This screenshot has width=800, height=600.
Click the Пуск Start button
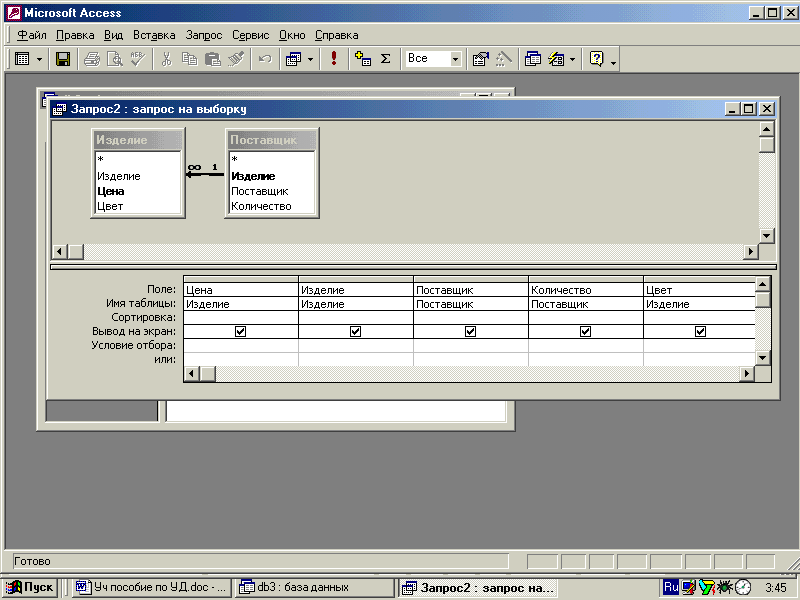point(30,587)
